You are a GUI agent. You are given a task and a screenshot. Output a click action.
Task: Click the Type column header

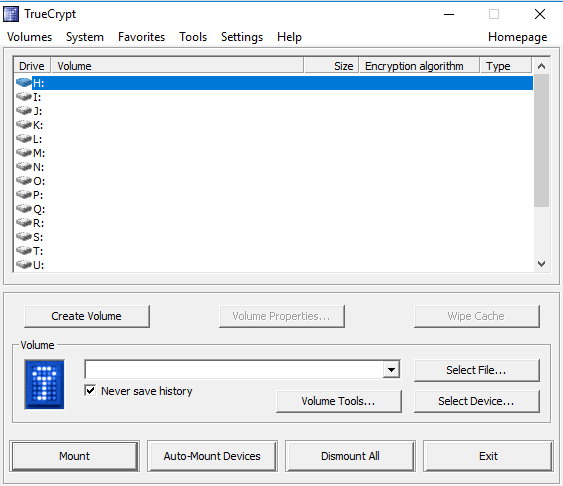(x=506, y=66)
